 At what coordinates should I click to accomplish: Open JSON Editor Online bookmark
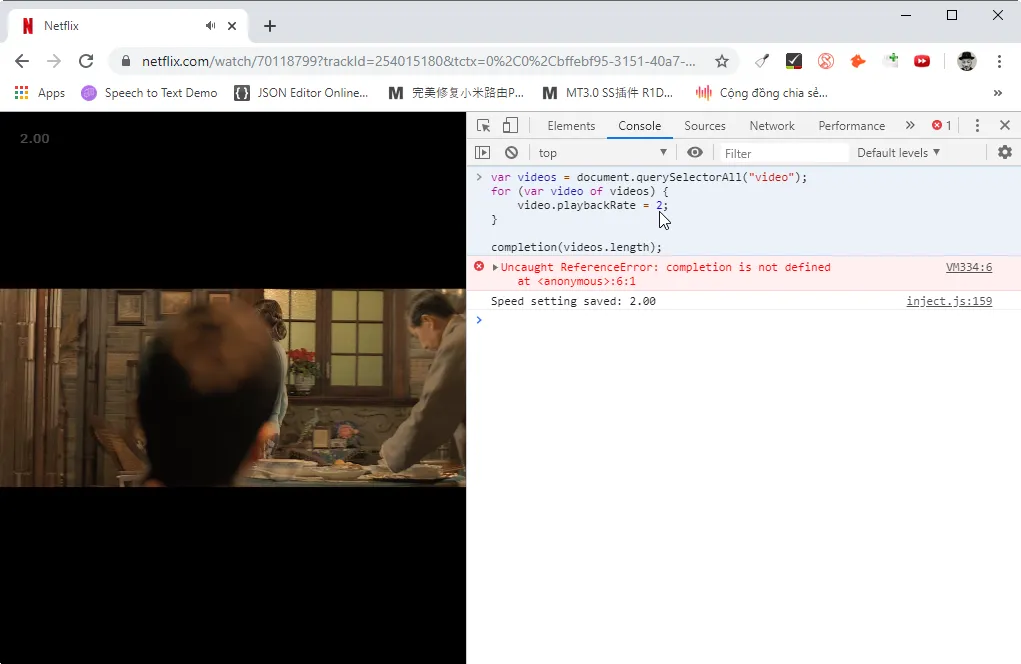point(301,93)
